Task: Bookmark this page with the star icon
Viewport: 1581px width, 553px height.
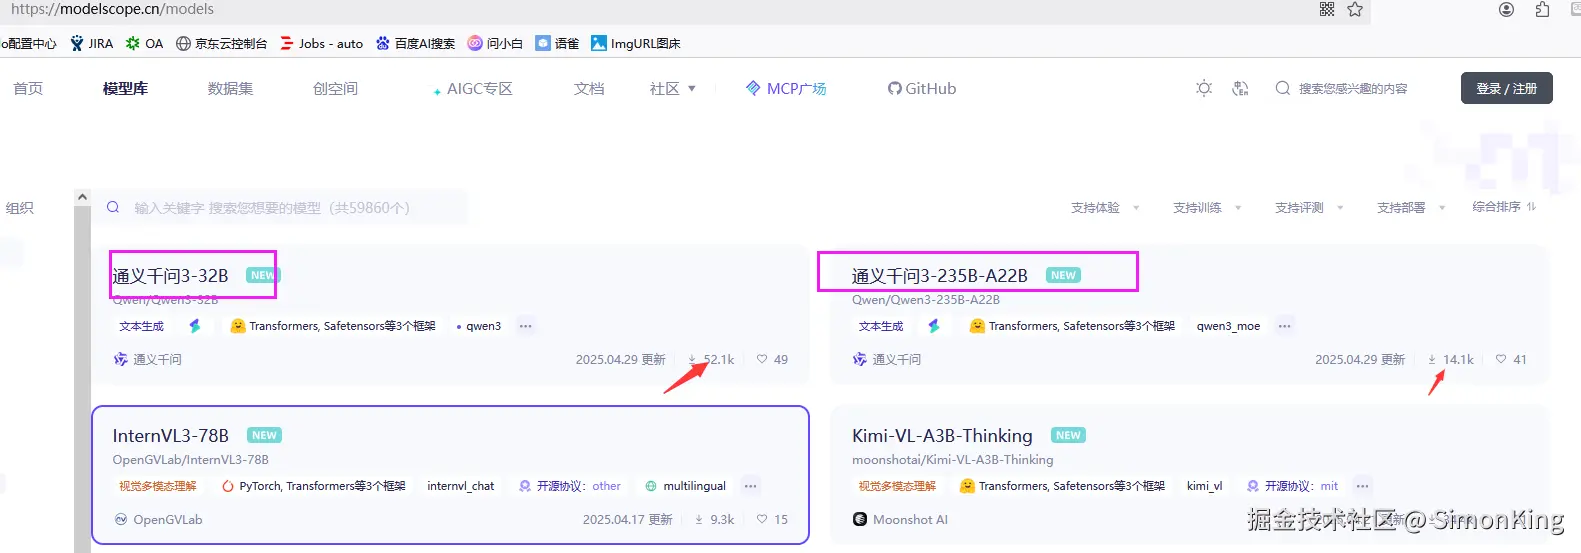Action: tap(1355, 9)
